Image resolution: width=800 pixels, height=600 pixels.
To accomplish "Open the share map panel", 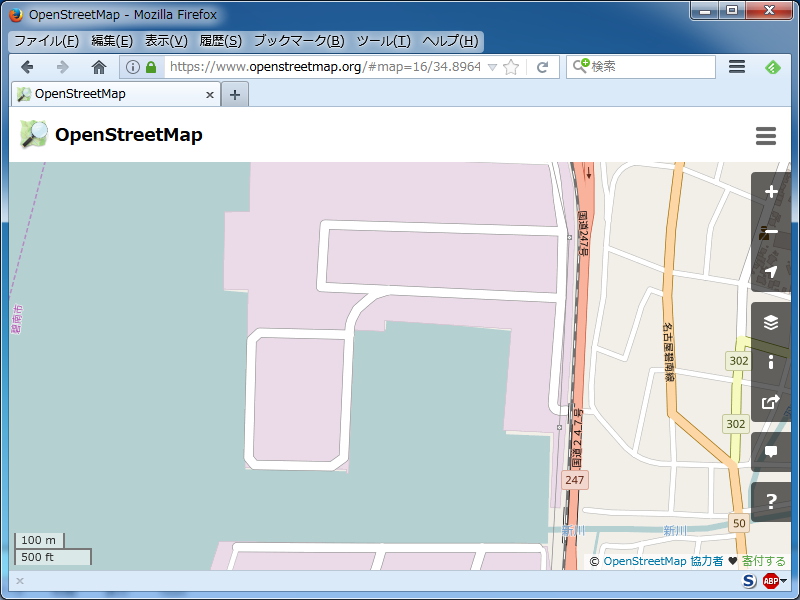I will click(771, 402).
